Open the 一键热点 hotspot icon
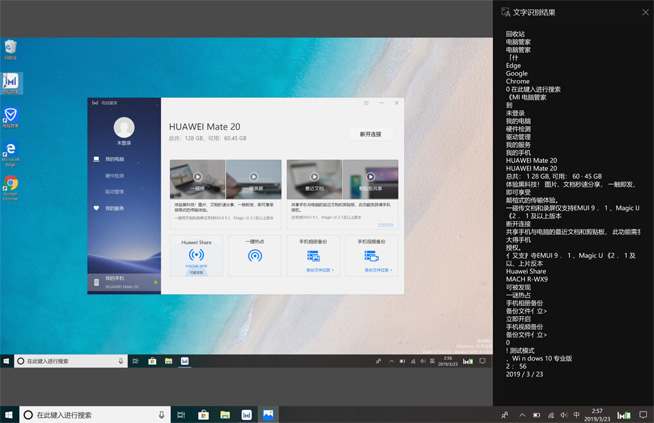Viewport: 654px width, 423px height. (x=255, y=256)
